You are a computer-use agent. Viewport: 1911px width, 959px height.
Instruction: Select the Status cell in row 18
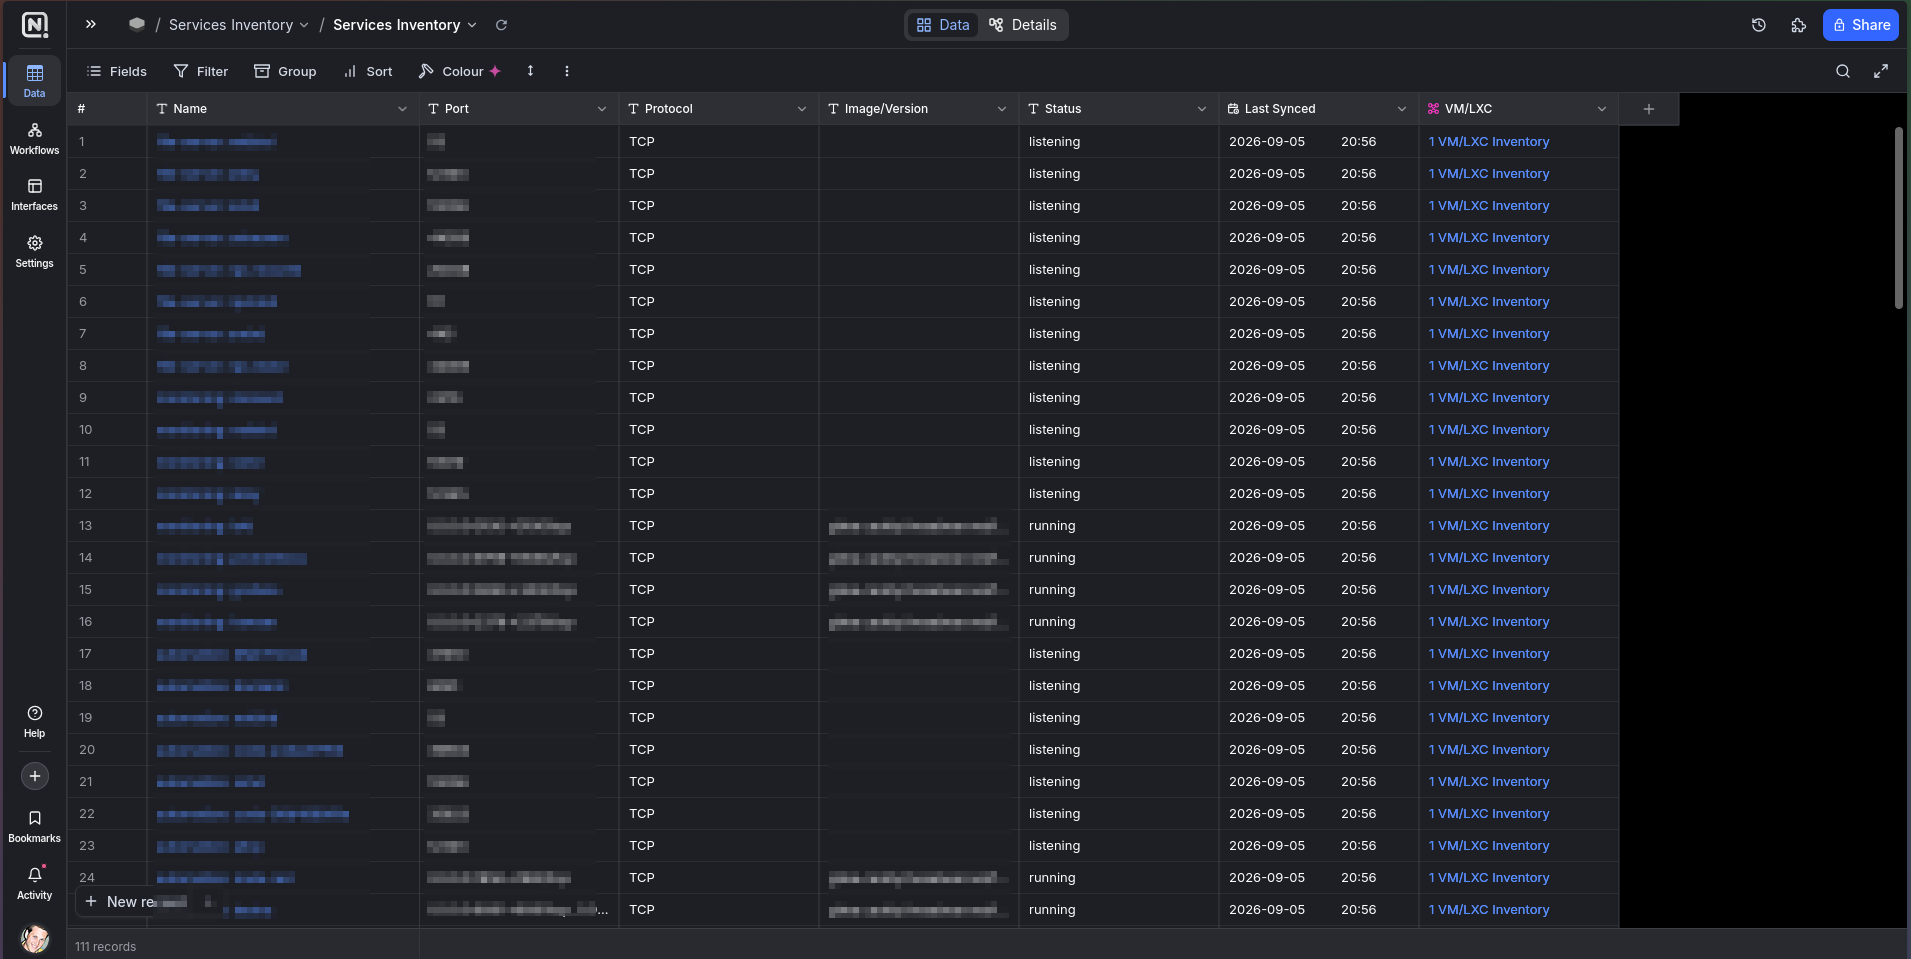coord(1119,686)
